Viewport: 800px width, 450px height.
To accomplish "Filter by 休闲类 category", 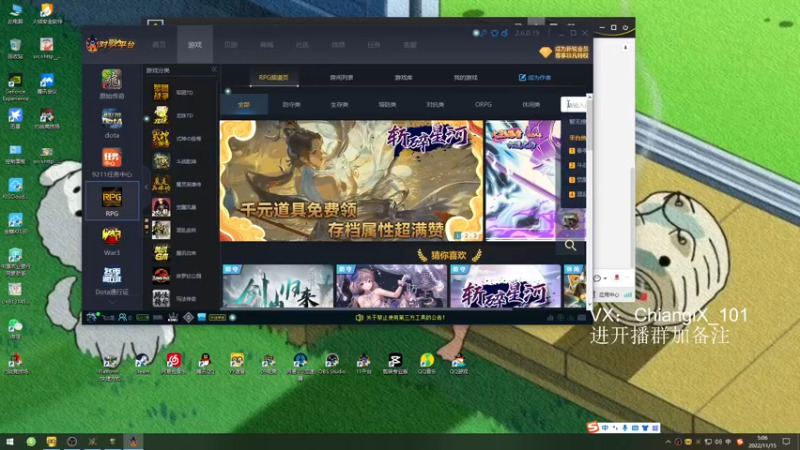I will [x=531, y=104].
